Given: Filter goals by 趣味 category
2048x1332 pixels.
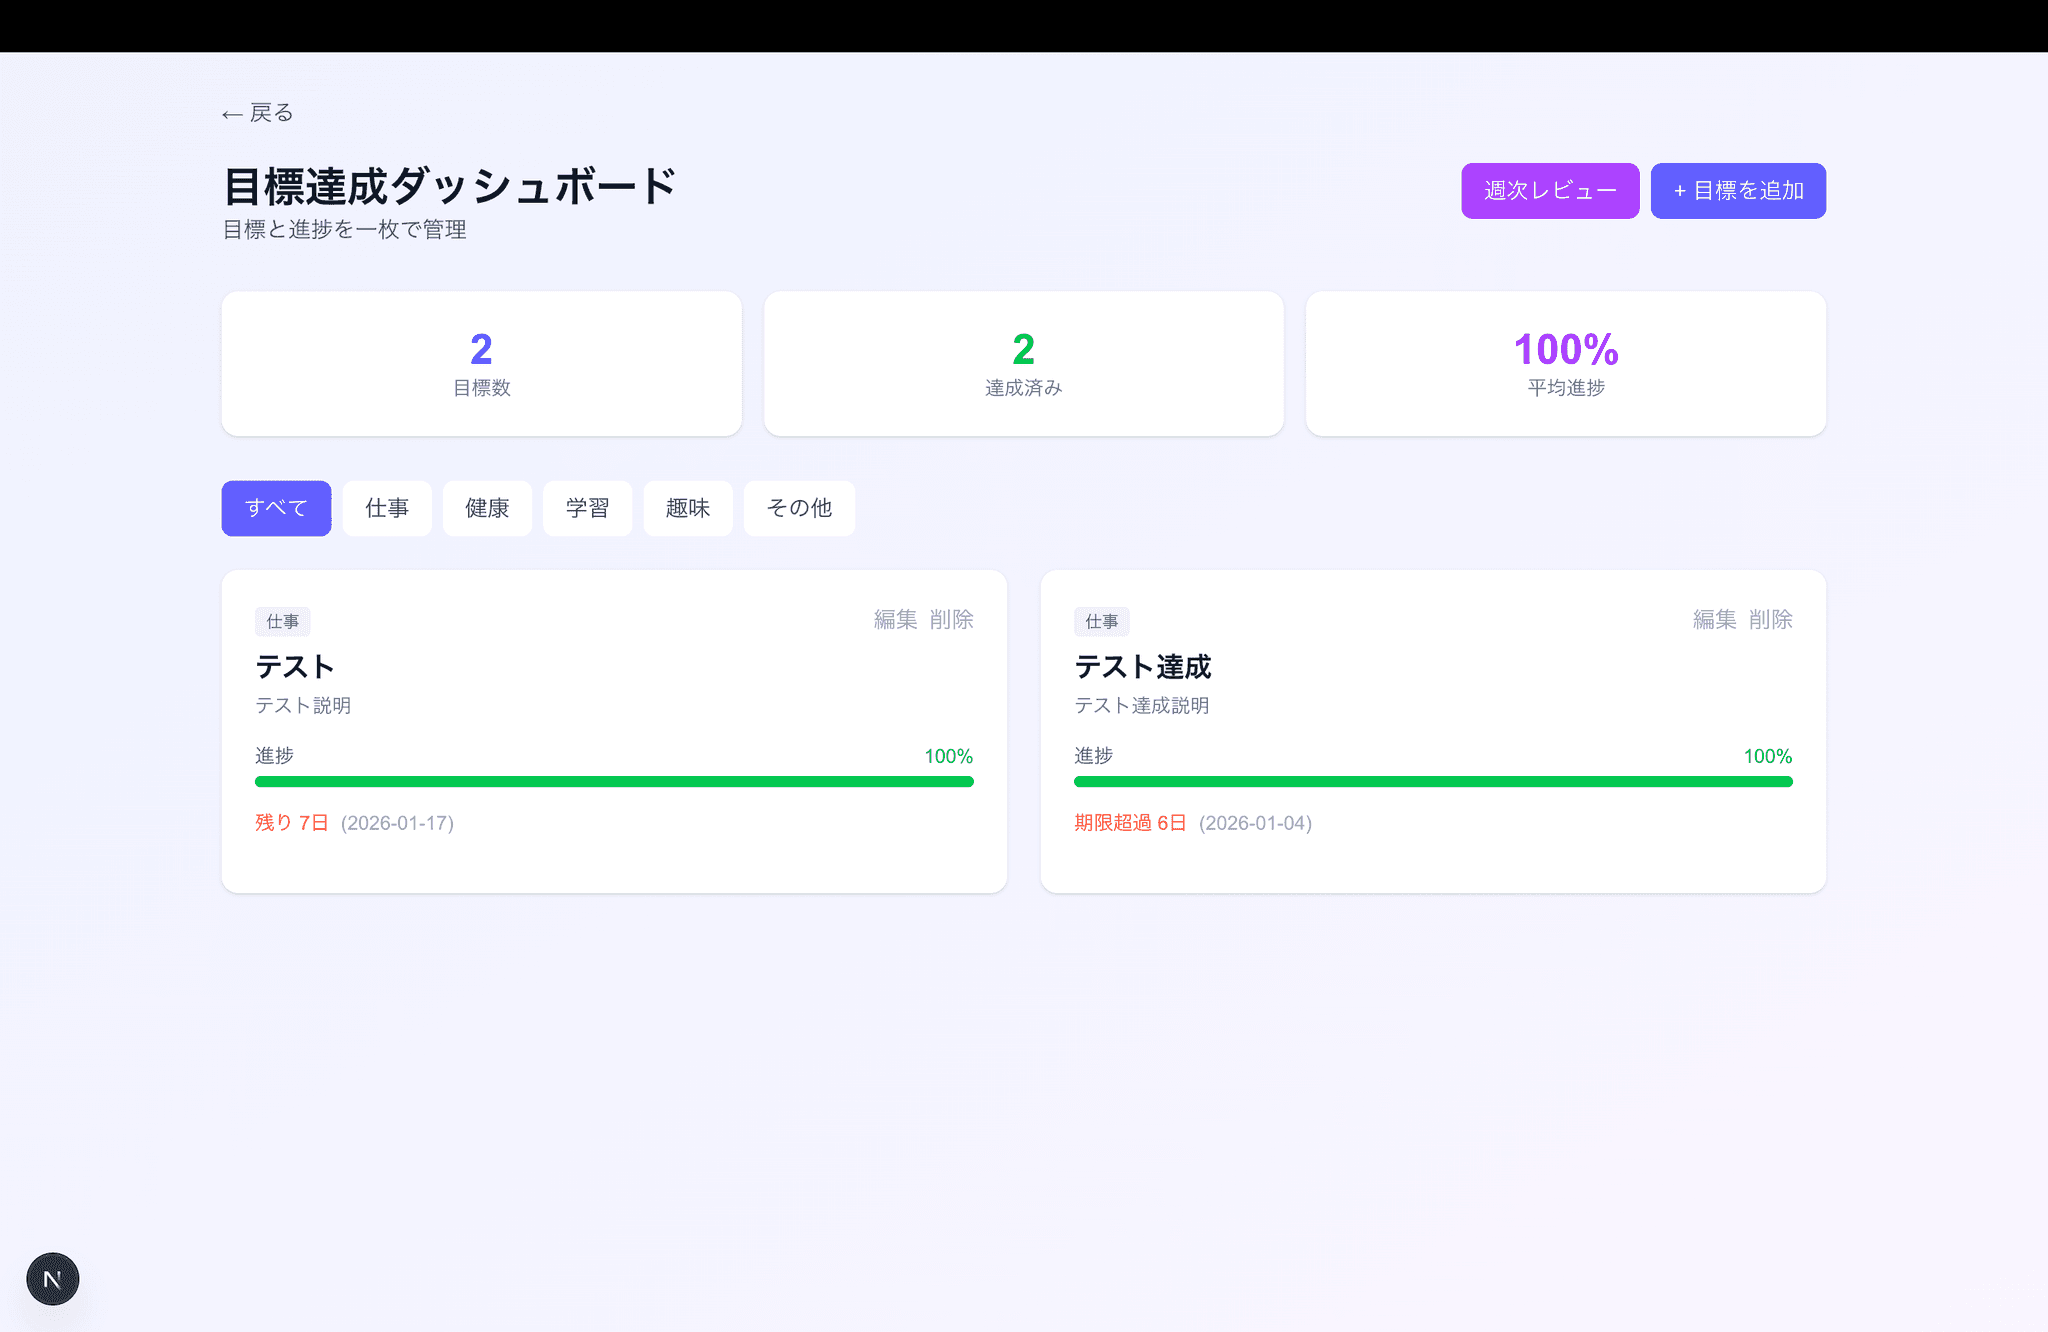Looking at the screenshot, I should click(x=687, y=508).
